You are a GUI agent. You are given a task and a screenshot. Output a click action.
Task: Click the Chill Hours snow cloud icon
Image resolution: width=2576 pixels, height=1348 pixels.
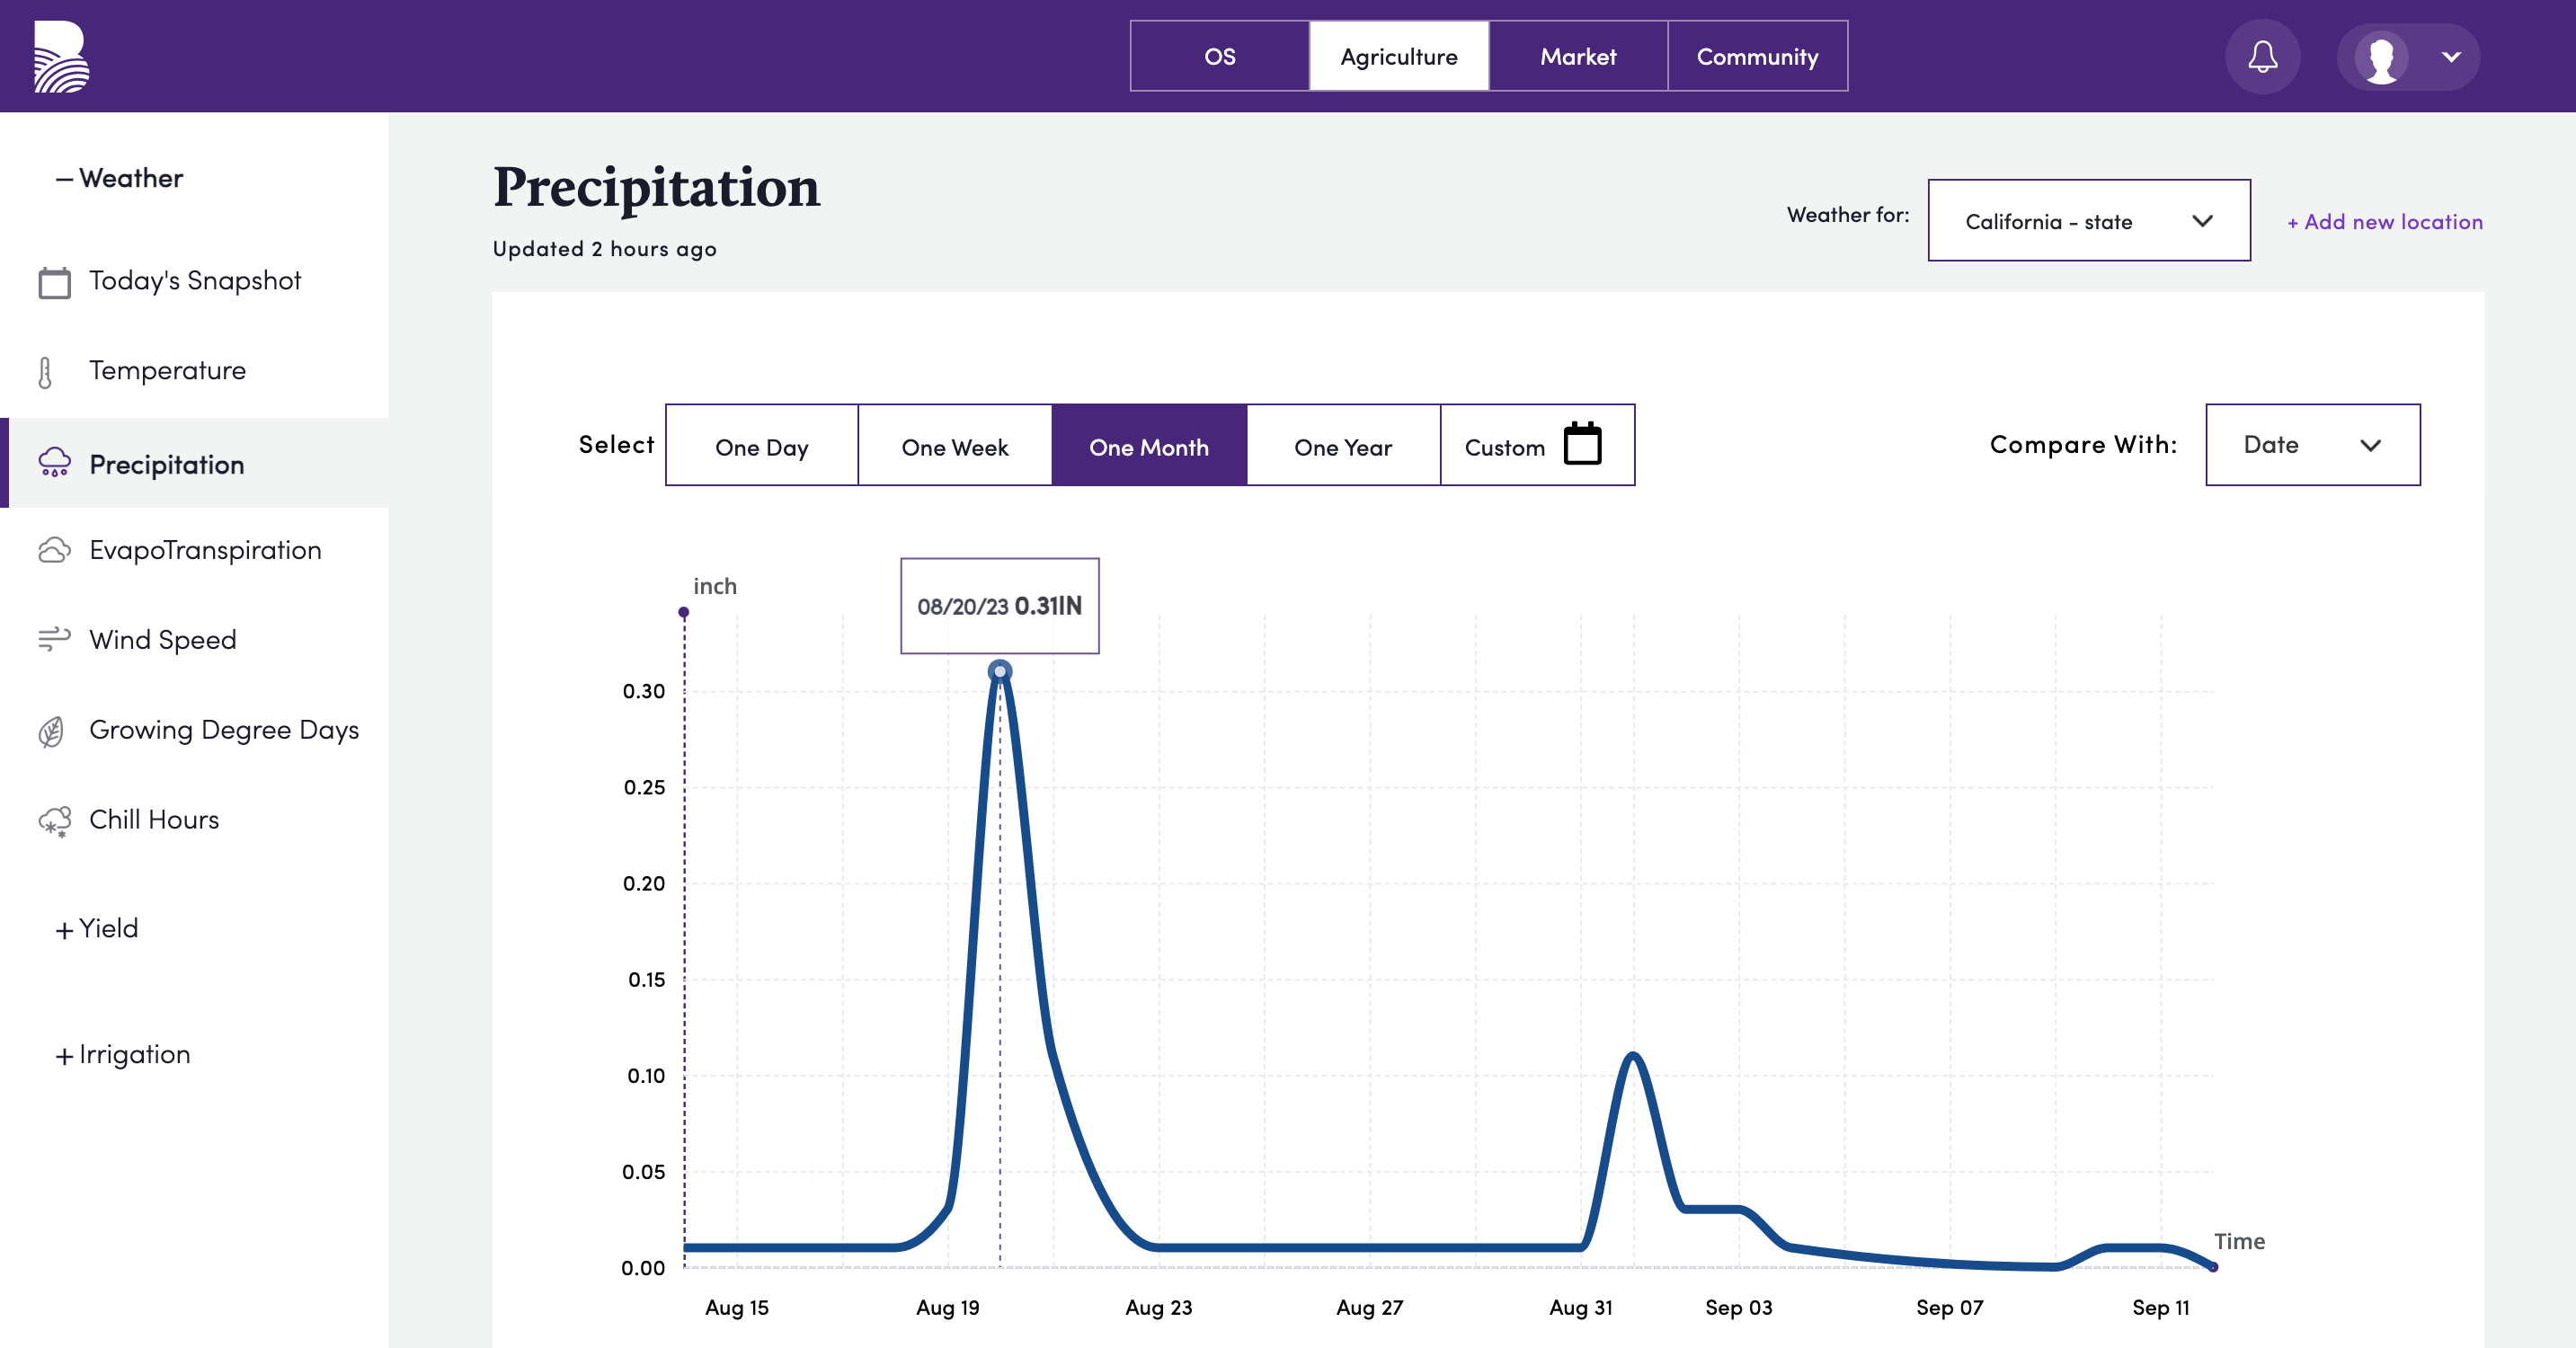pos(54,821)
